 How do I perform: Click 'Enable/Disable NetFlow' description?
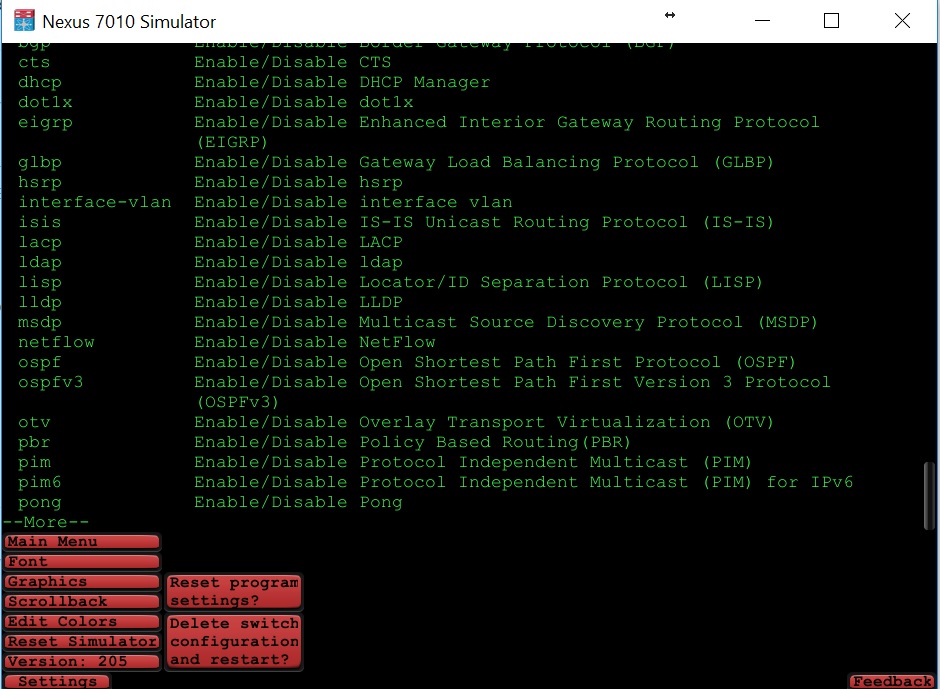tap(315, 342)
